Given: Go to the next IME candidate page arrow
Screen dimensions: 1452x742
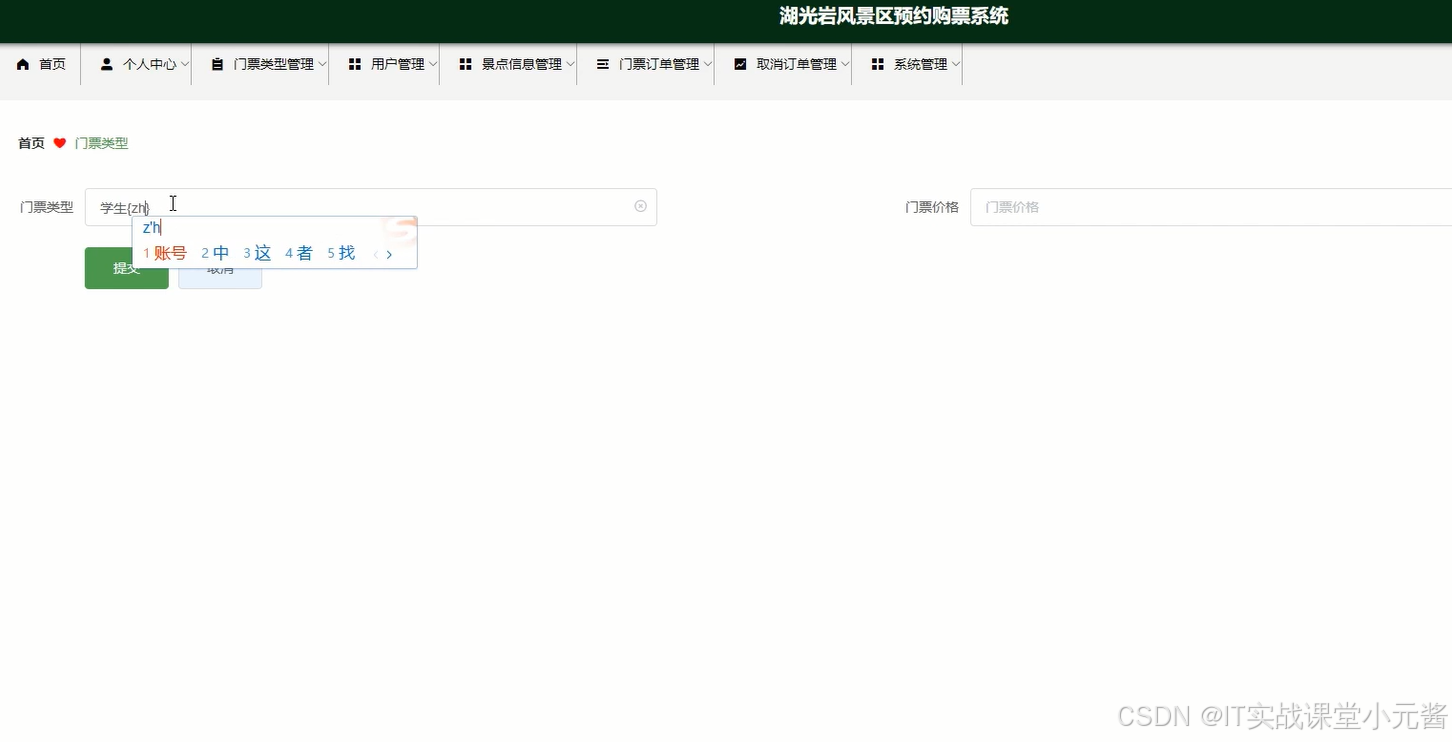Looking at the screenshot, I should pyautogui.click(x=389, y=254).
